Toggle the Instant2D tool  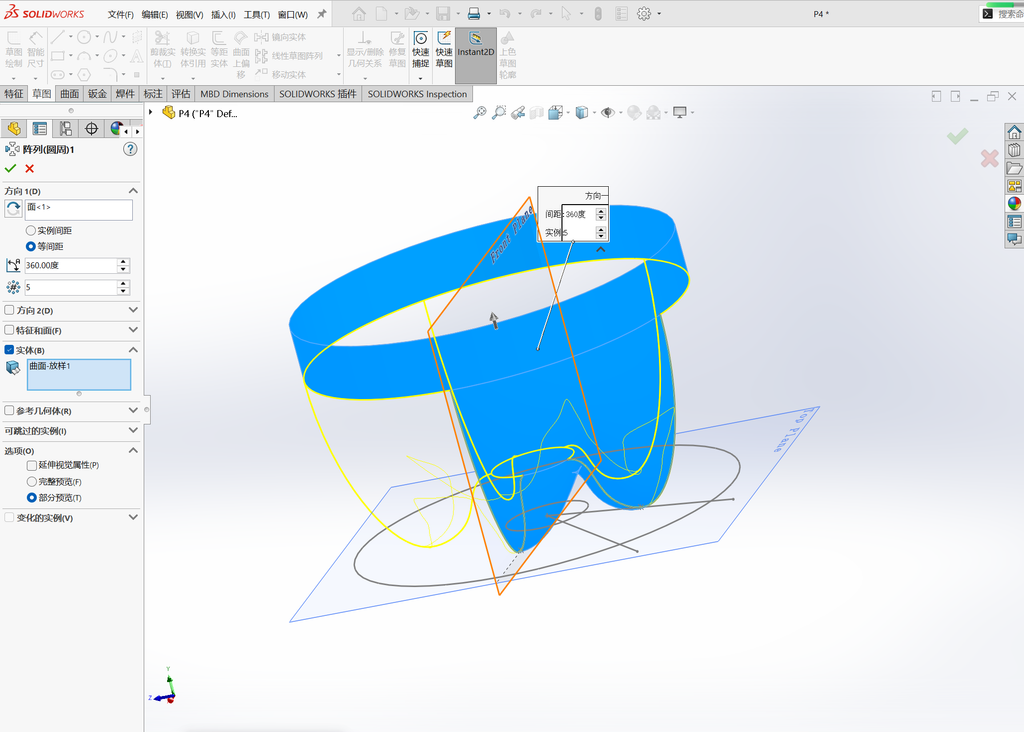pyautogui.click(x=475, y=55)
